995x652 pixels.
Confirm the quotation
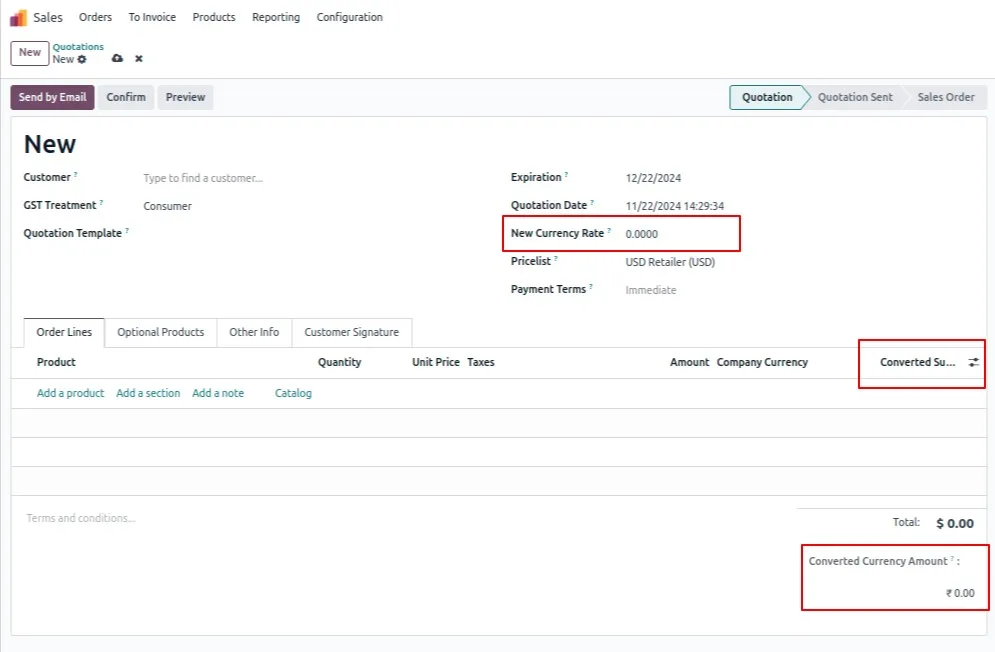click(x=126, y=97)
